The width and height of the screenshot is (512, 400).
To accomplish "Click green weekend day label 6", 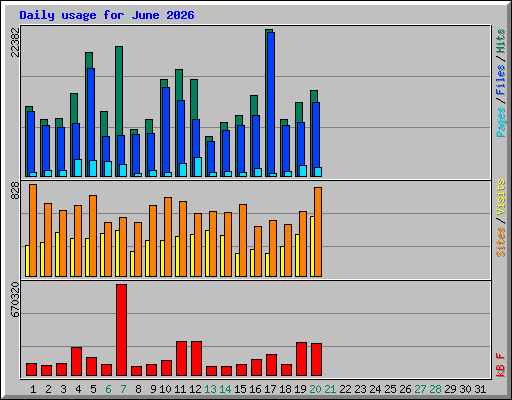I will click(x=108, y=389).
